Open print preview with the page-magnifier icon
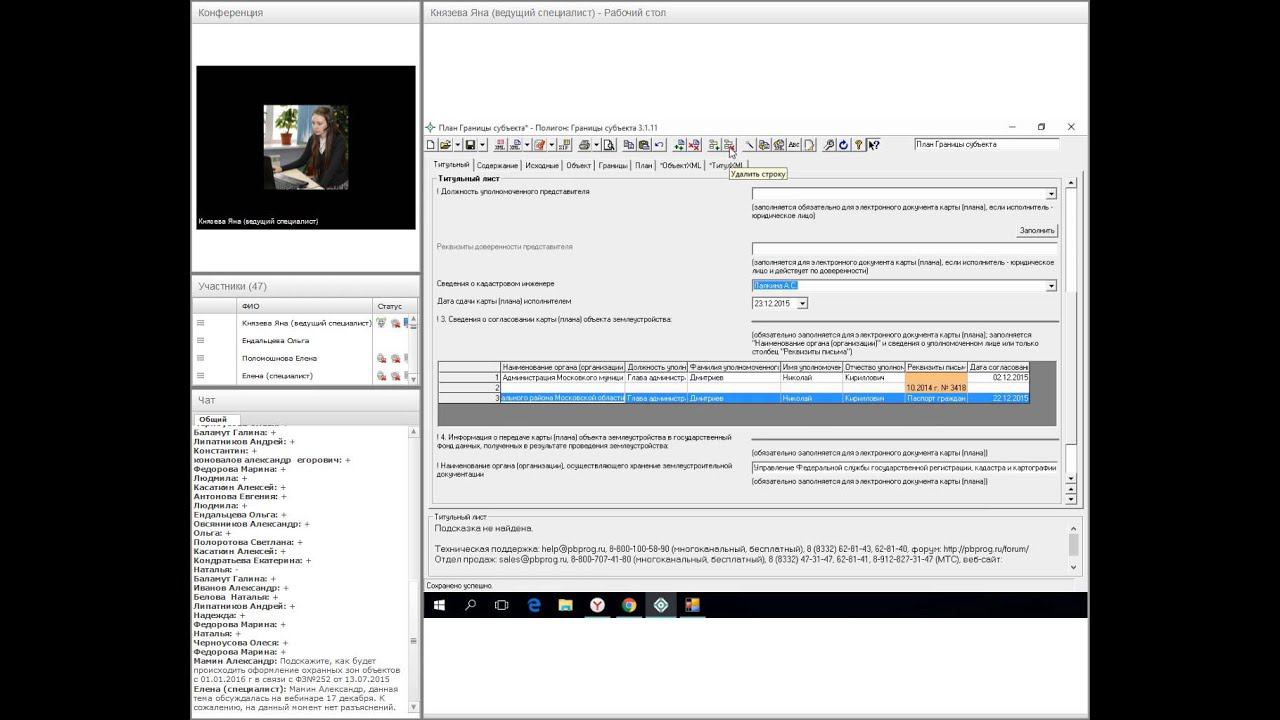Image resolution: width=1280 pixels, height=720 pixels. (x=609, y=145)
